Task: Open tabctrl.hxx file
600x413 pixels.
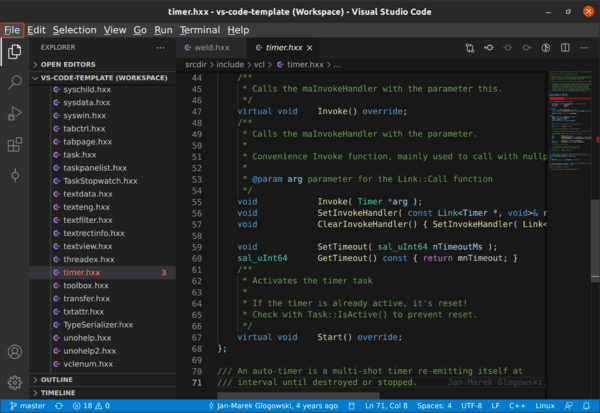Action: point(103,129)
